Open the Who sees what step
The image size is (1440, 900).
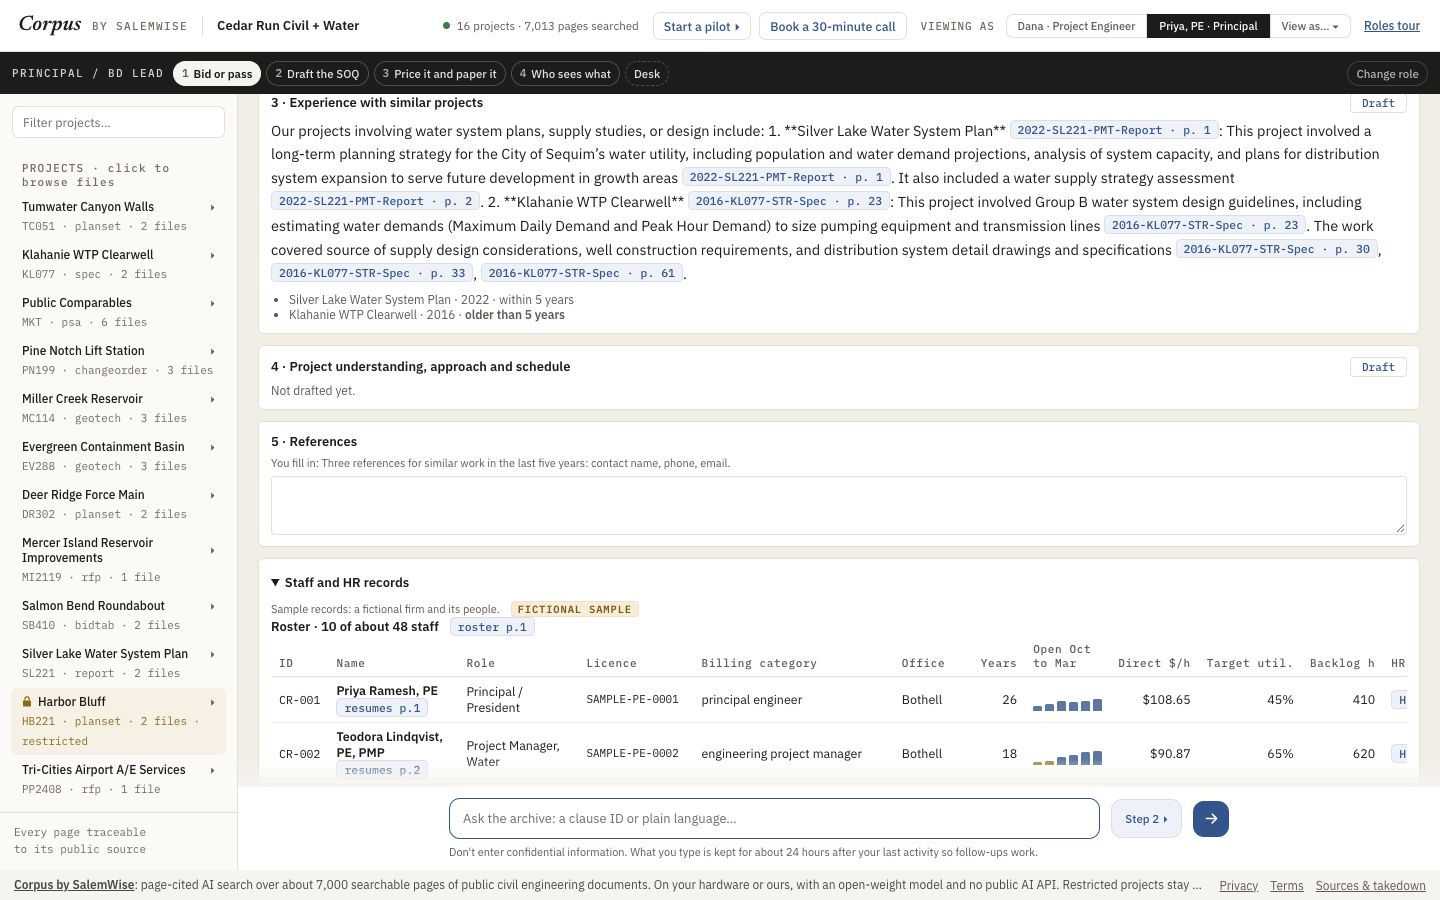(565, 74)
